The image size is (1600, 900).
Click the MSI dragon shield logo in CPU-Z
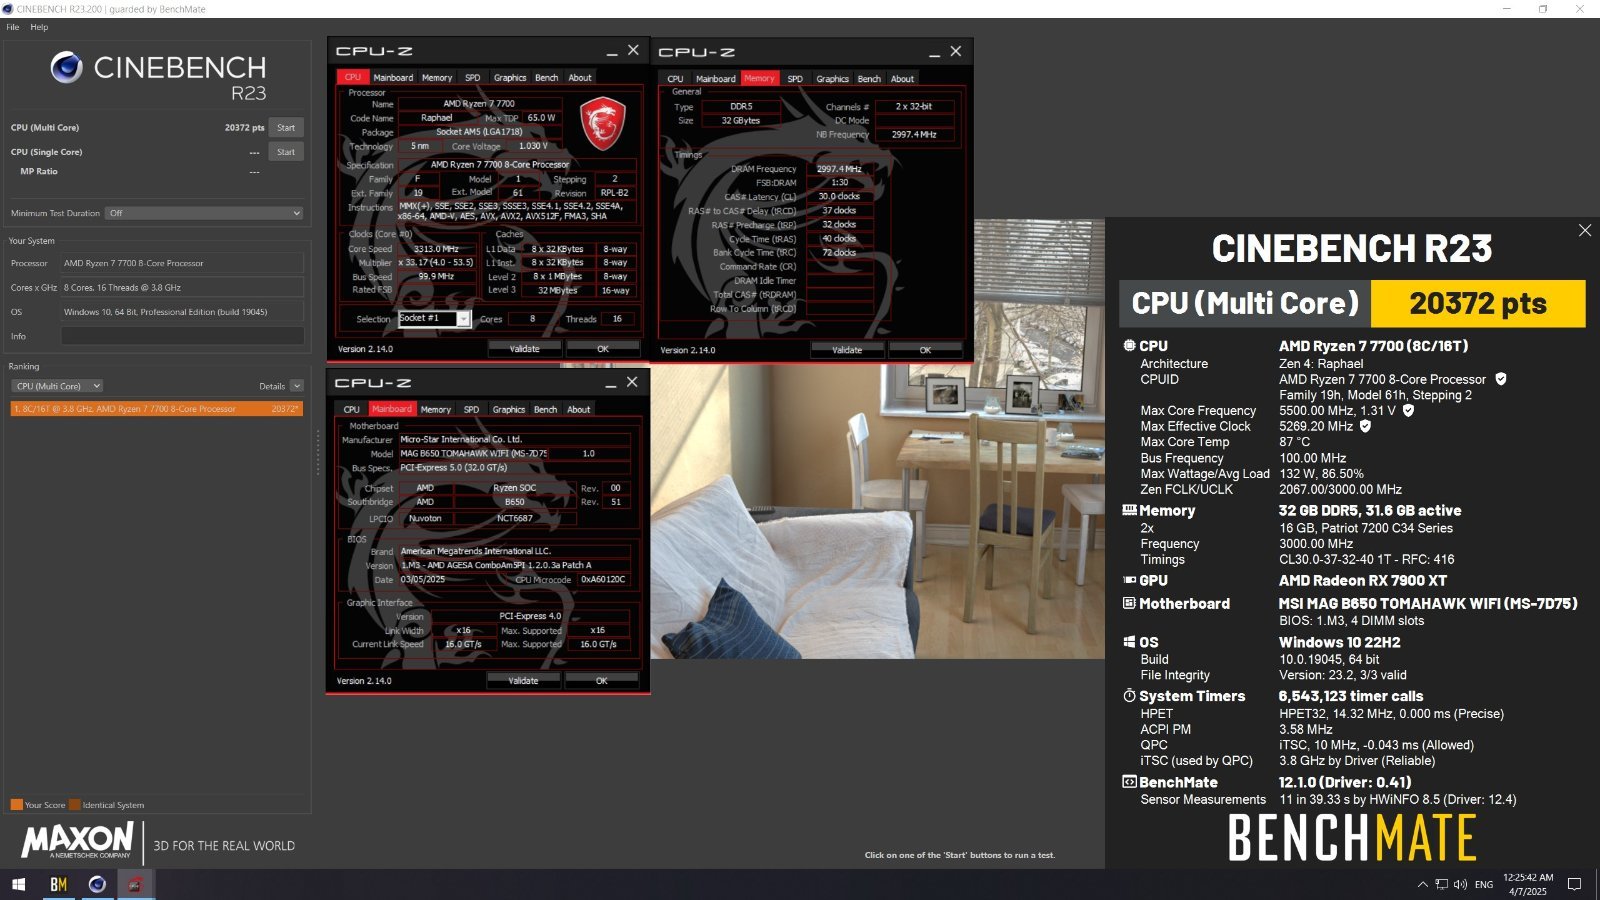pos(603,123)
